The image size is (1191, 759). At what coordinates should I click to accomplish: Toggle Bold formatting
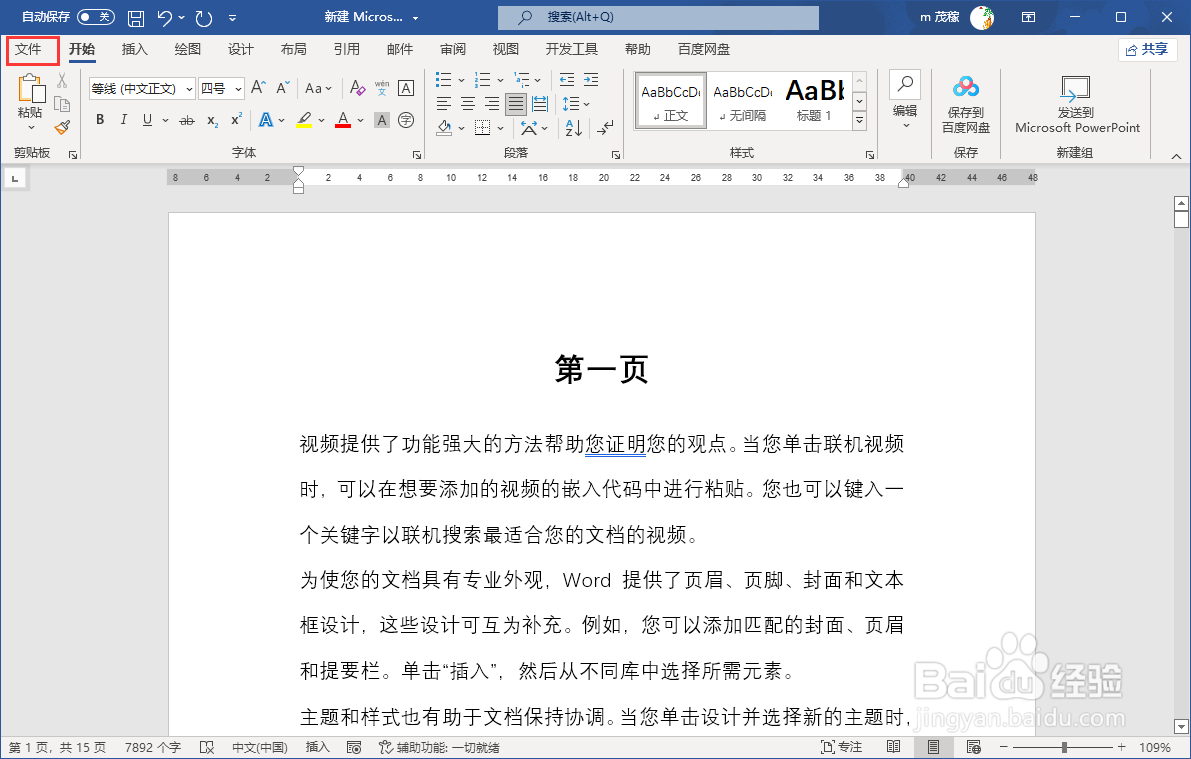click(100, 120)
